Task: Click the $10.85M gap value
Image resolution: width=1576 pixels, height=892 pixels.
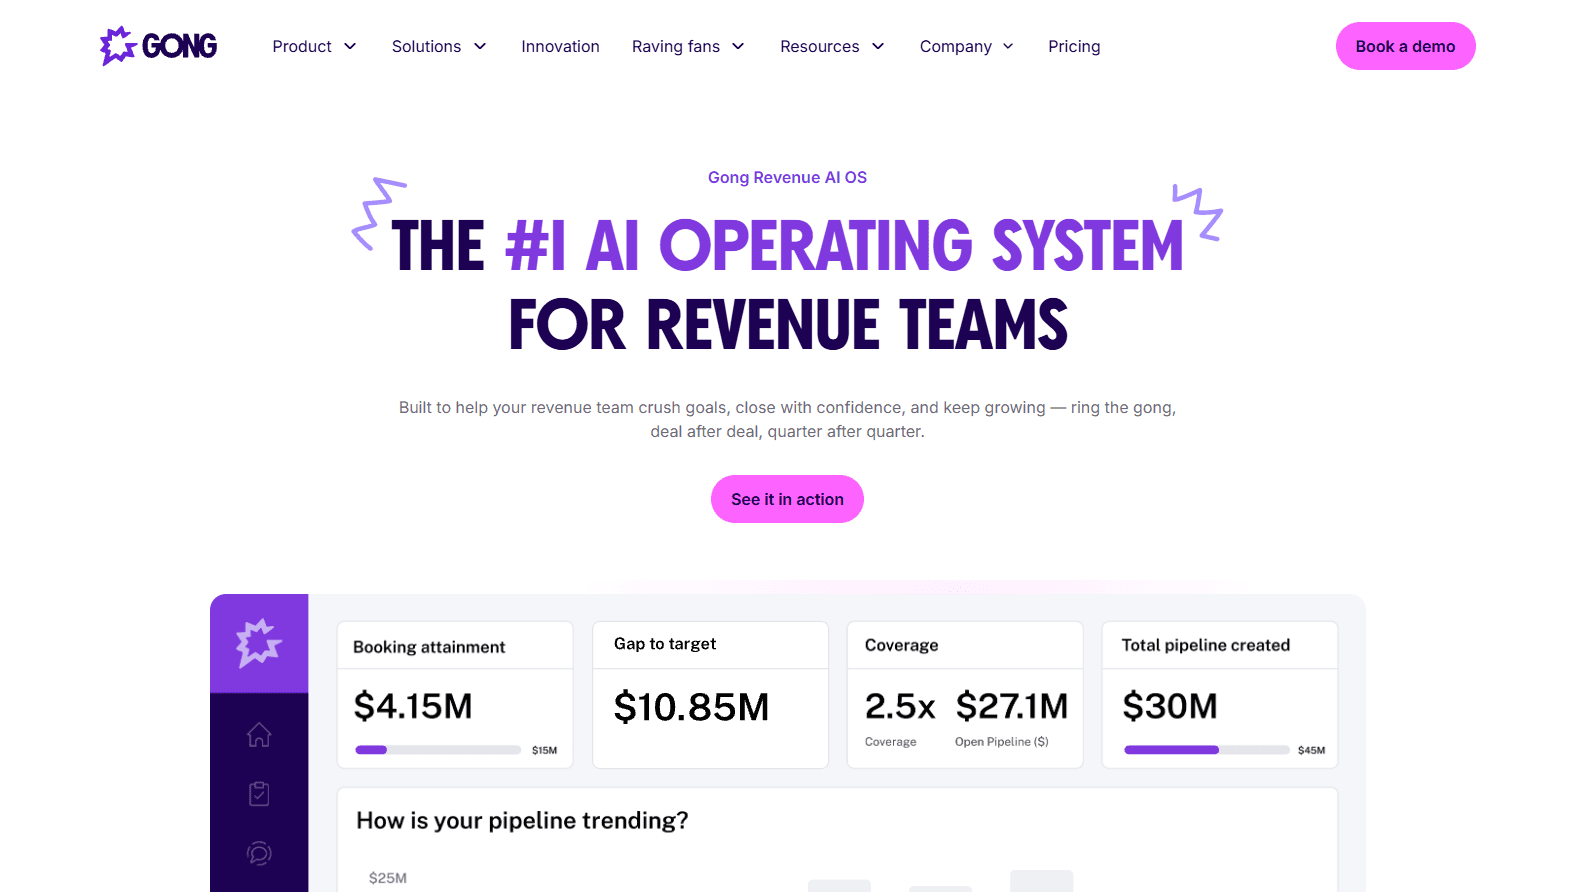Action: tap(691, 707)
